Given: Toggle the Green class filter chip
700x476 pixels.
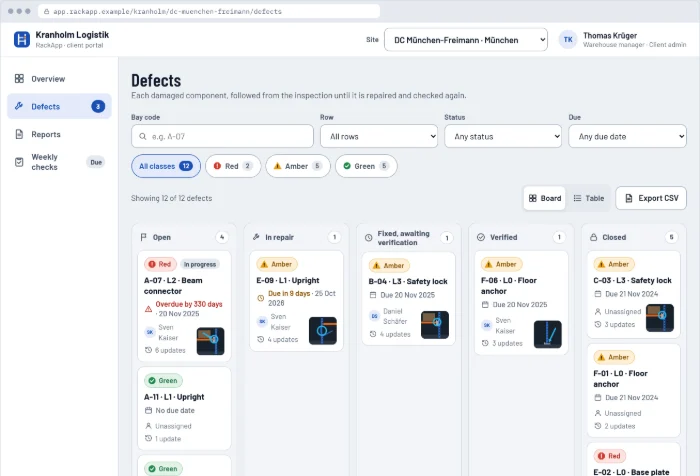Looking at the screenshot, I should [366, 166].
